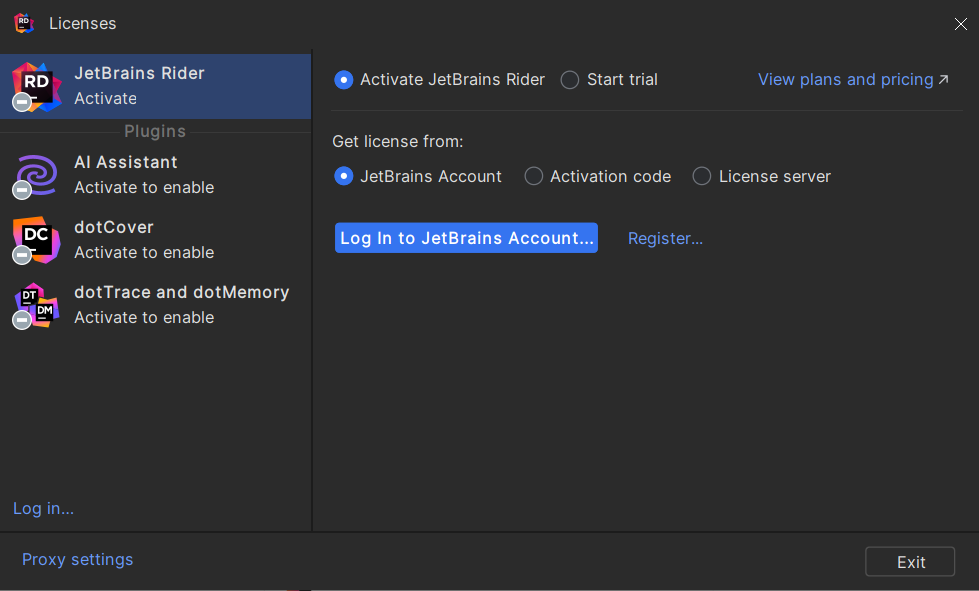Open the Register link
The image size is (979, 591).
(665, 238)
